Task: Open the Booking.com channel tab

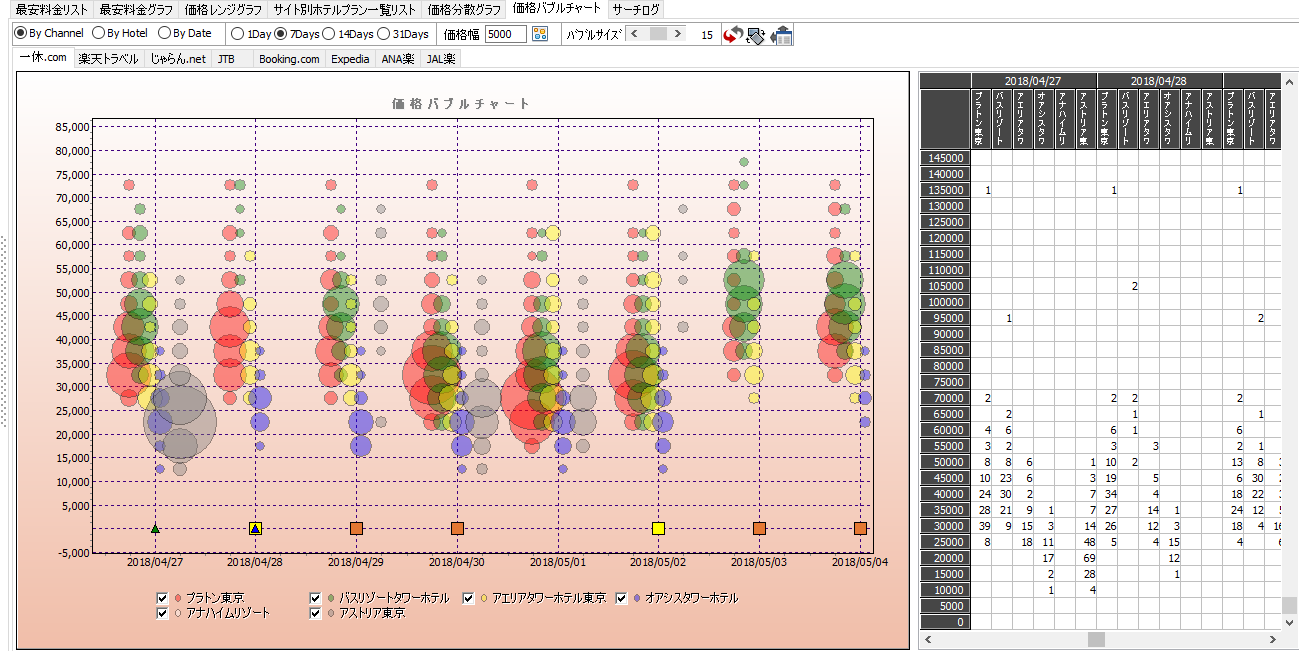Action: pos(289,59)
